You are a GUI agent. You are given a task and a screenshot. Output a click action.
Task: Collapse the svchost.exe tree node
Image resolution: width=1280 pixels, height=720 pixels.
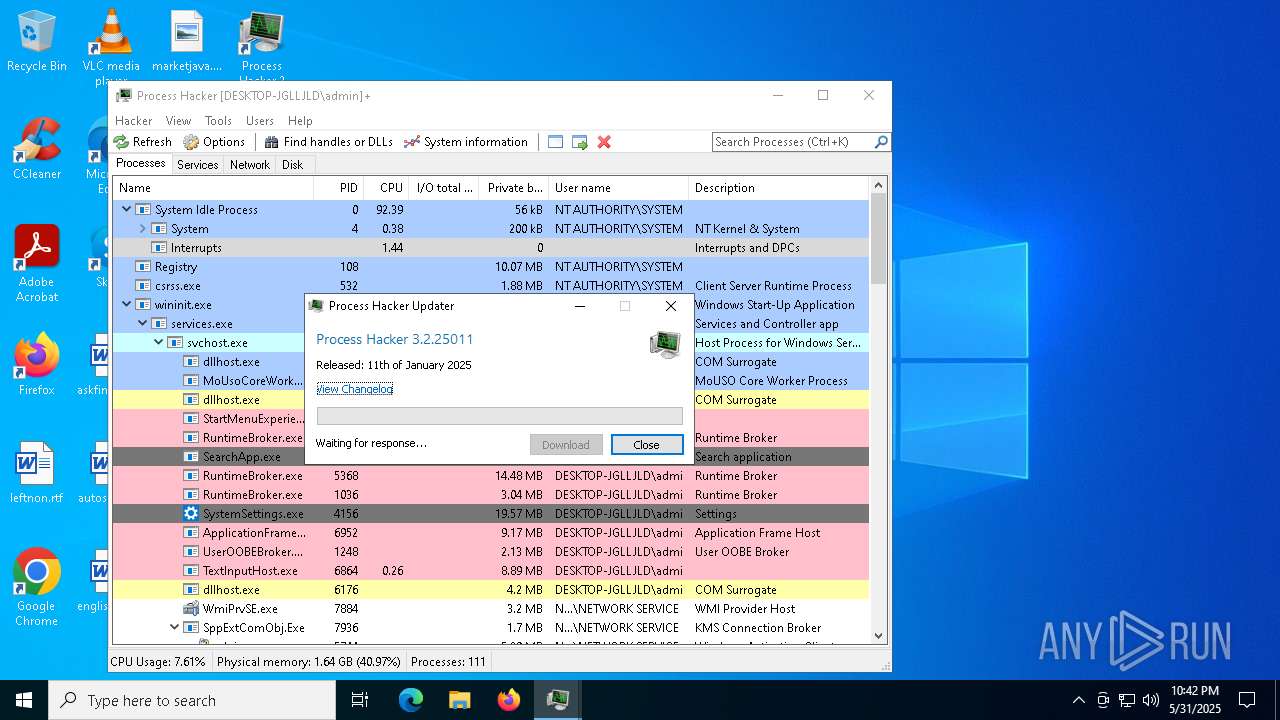tap(159, 343)
